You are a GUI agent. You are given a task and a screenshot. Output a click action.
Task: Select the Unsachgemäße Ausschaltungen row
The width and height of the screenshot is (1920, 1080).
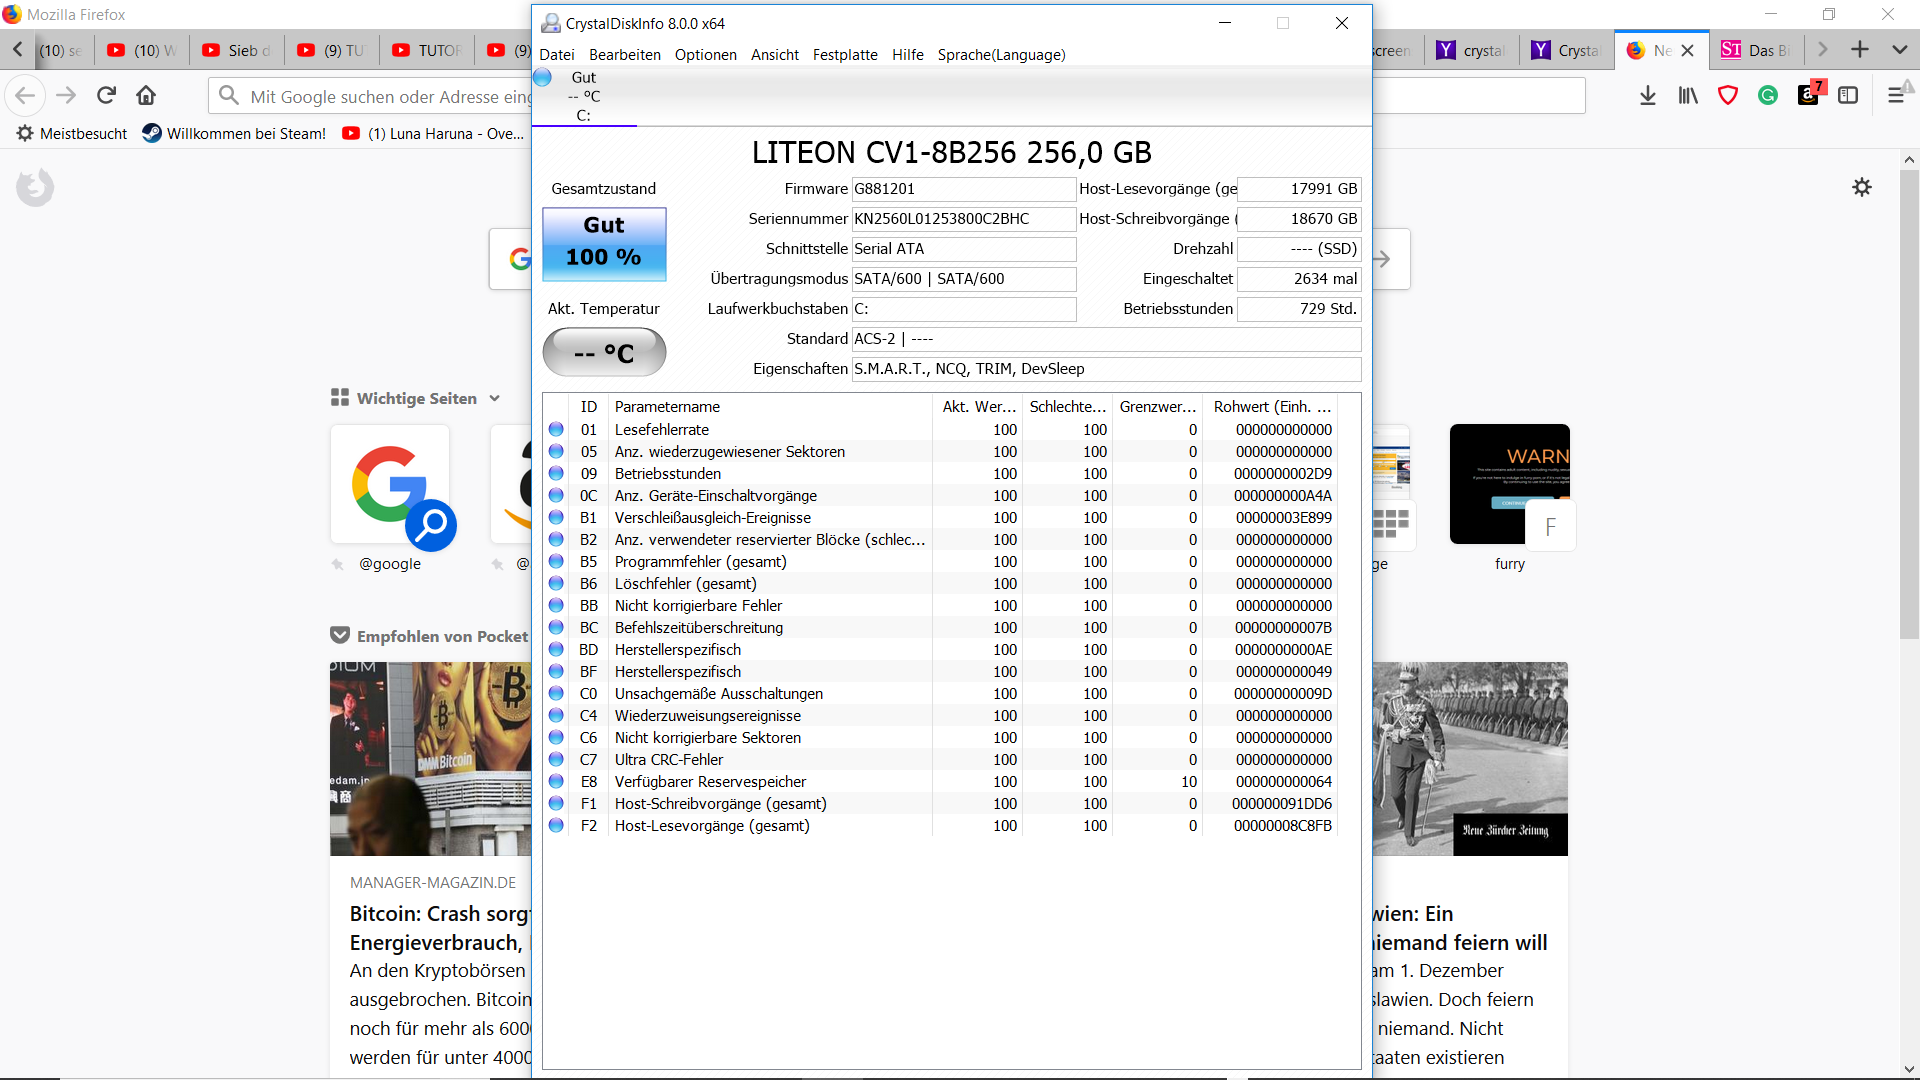(941, 694)
